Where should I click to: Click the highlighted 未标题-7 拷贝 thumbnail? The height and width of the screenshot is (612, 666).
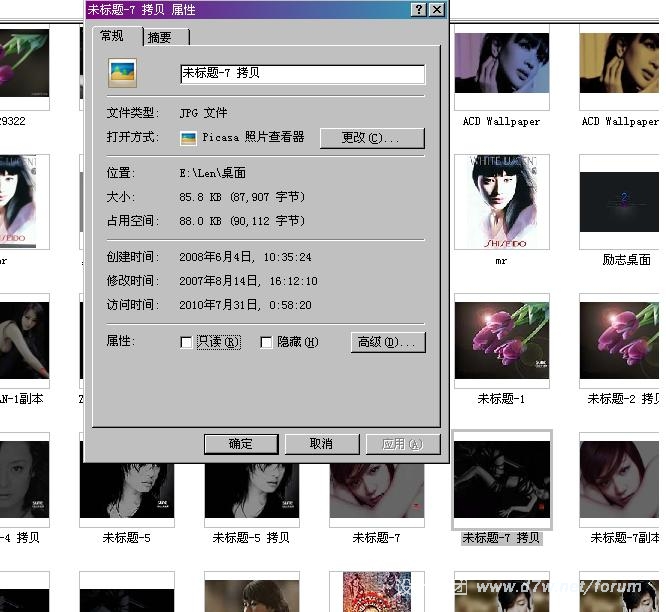click(501, 480)
